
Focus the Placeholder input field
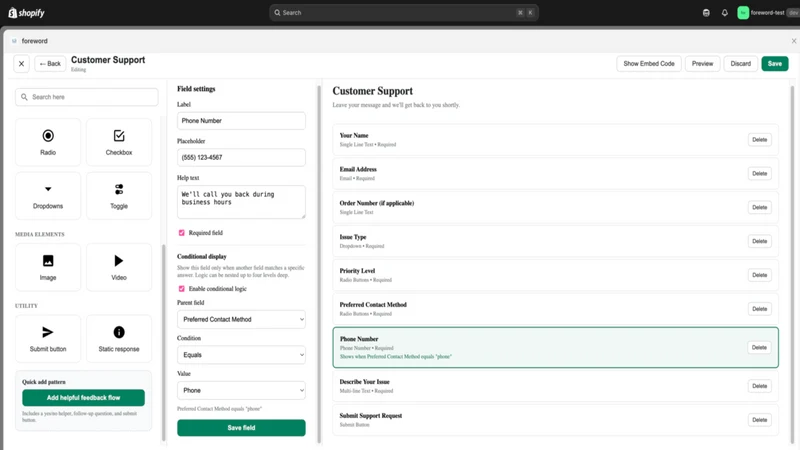click(241, 157)
